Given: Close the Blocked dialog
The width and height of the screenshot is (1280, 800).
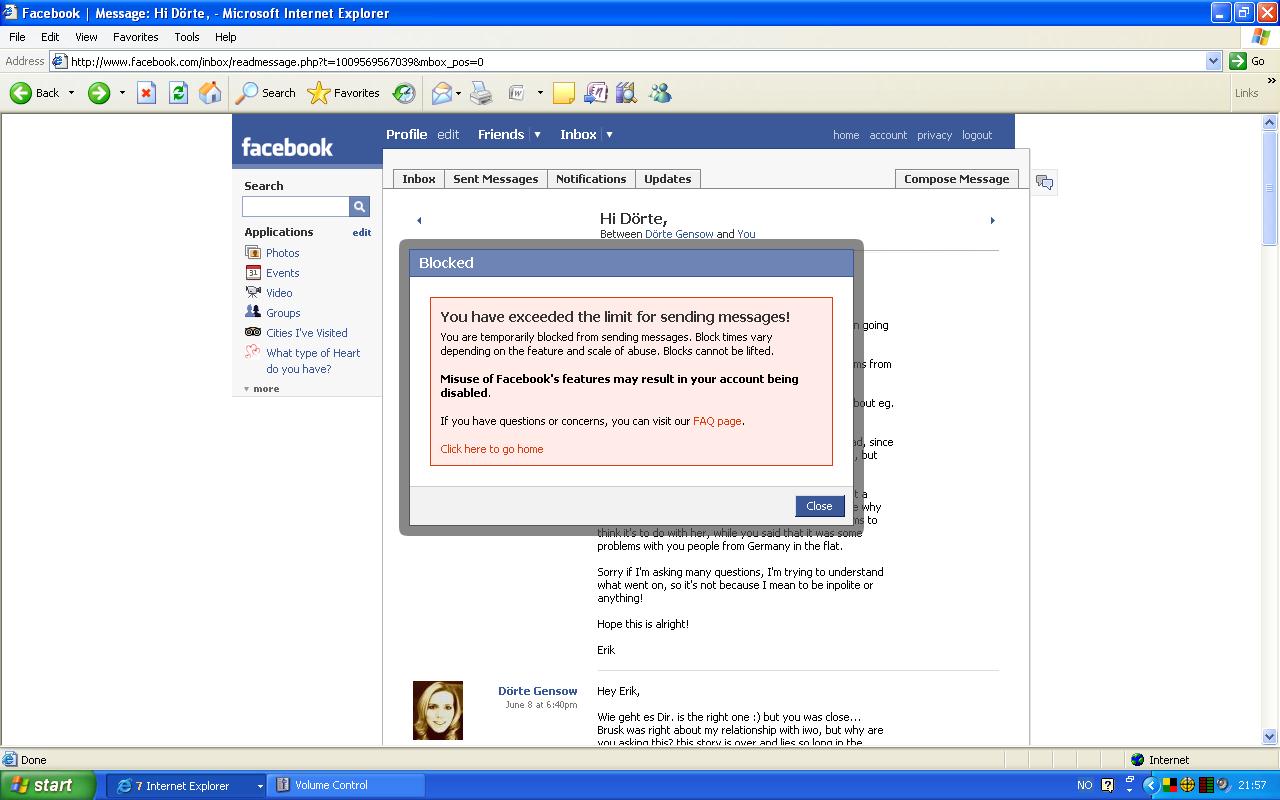Looking at the screenshot, I should tap(819, 506).
